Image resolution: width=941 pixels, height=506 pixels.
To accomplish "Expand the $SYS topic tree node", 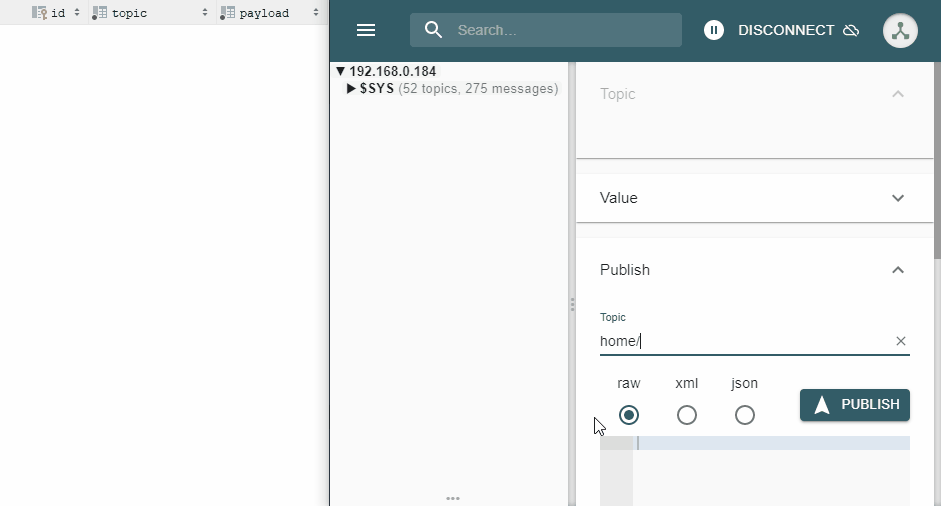I will (351, 89).
